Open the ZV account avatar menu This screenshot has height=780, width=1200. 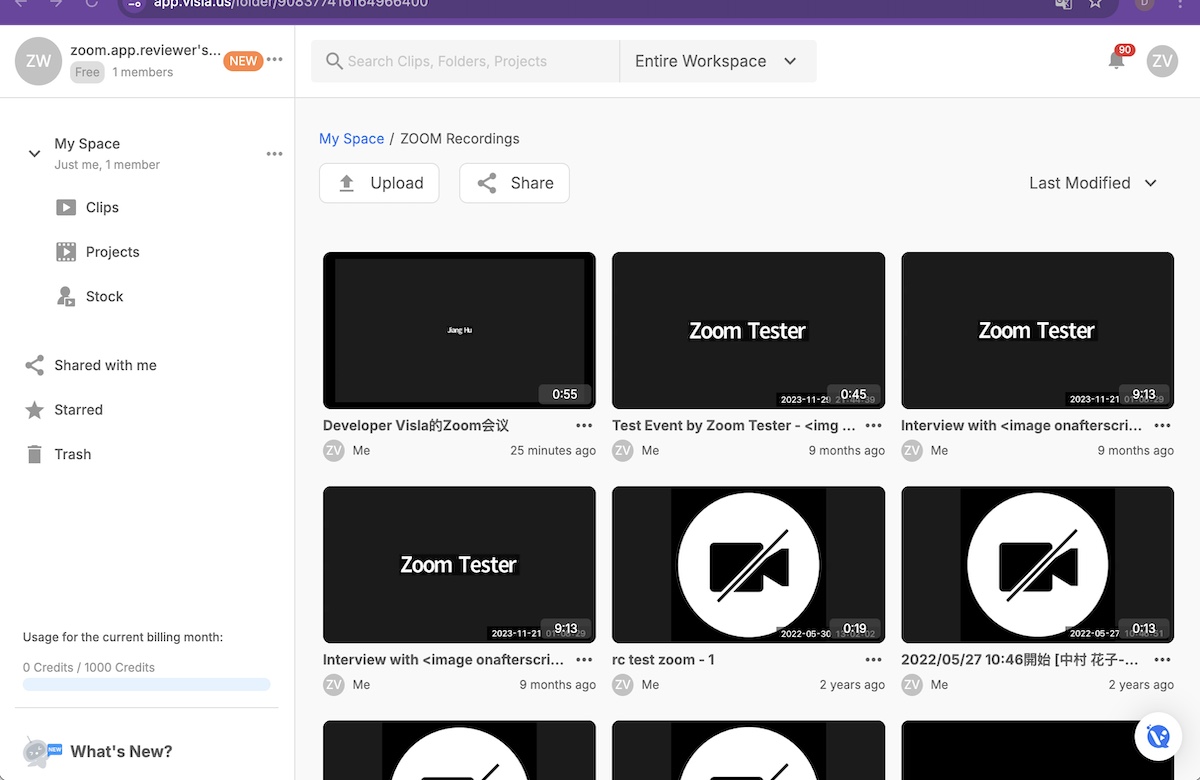click(x=1162, y=61)
